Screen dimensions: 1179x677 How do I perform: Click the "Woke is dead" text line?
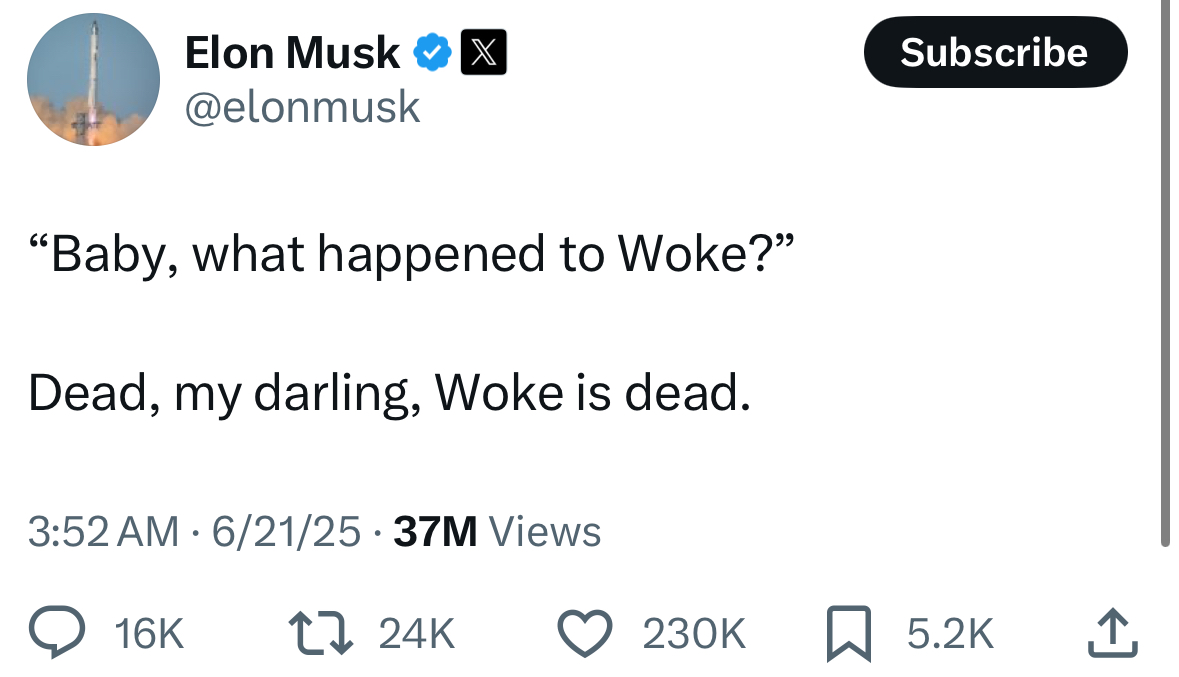point(388,395)
